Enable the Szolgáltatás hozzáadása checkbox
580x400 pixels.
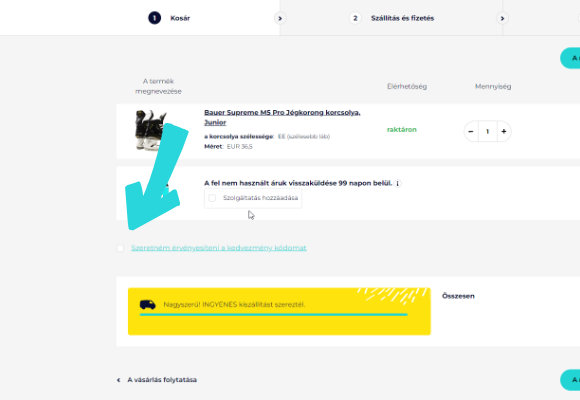click(x=212, y=198)
